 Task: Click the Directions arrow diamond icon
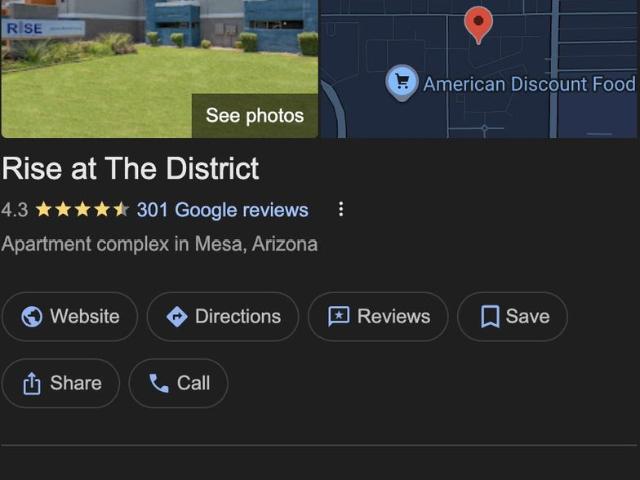(x=177, y=316)
